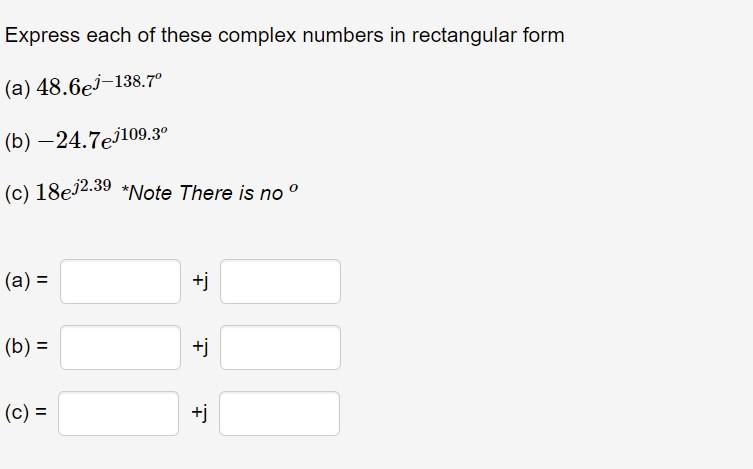Click the "(b) =" answer row label
Image resolution: width=753 pixels, height=469 pixels.
coord(26,346)
